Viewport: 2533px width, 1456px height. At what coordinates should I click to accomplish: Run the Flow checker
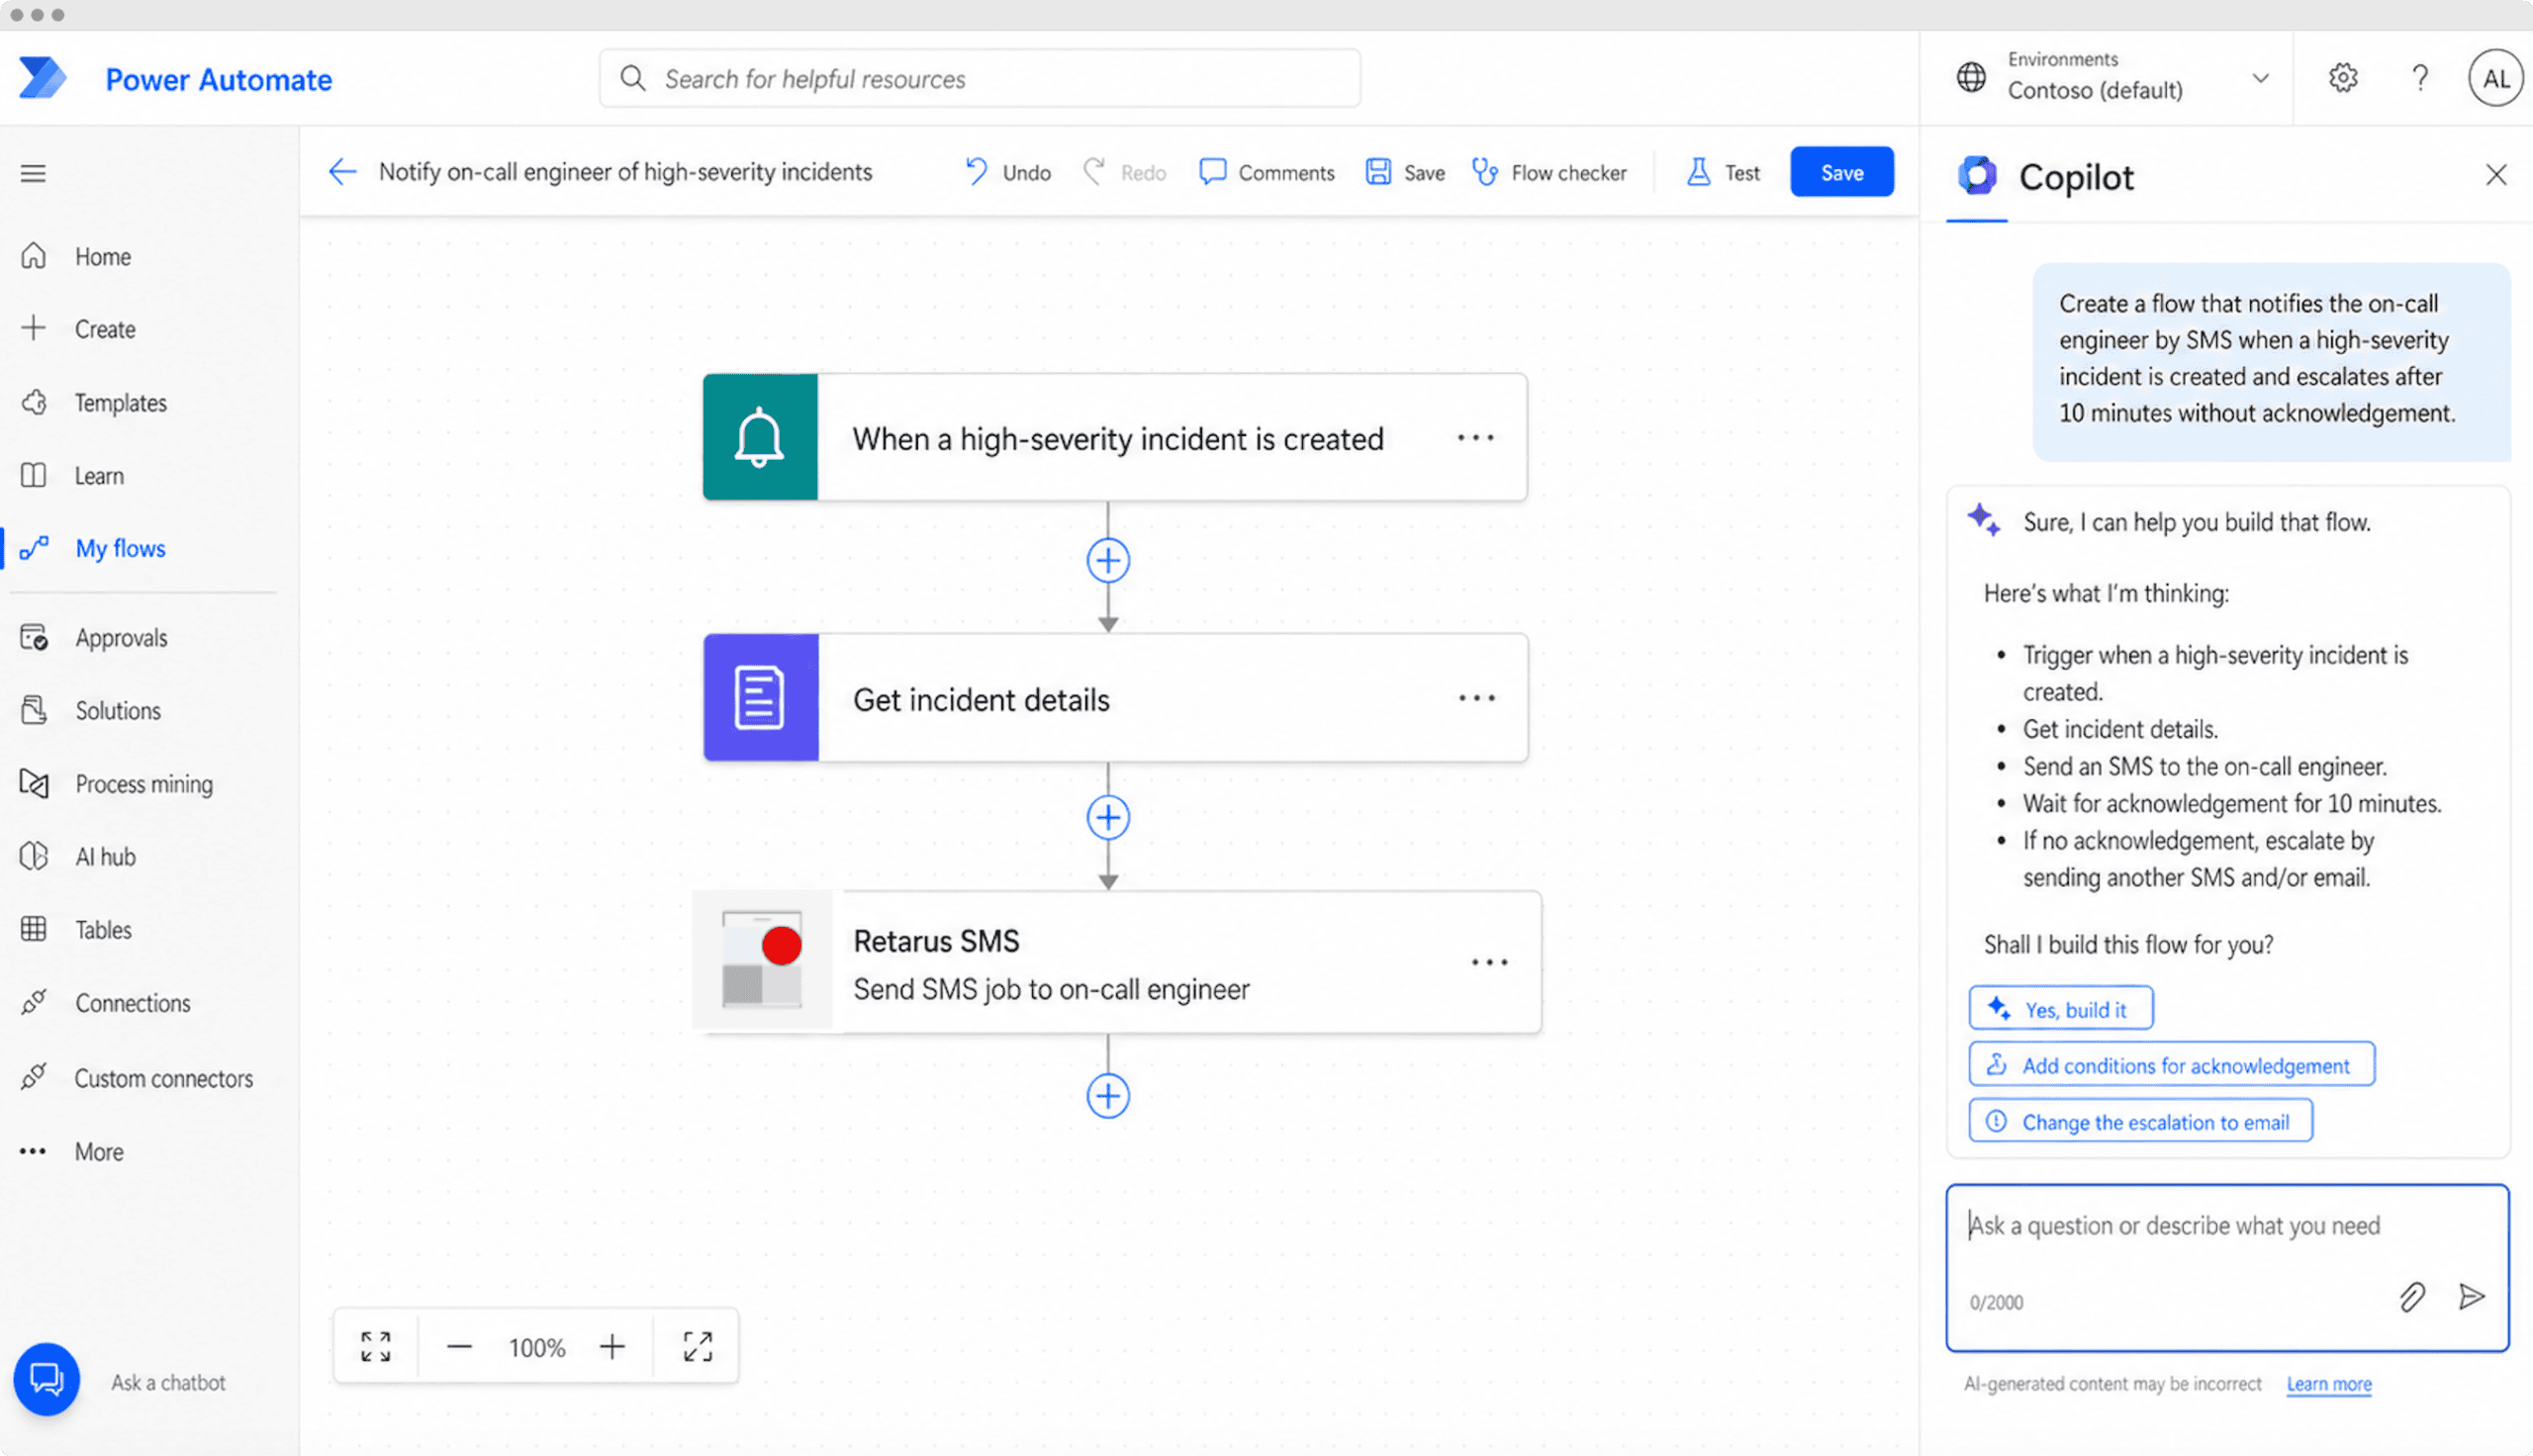pyautogui.click(x=1549, y=172)
